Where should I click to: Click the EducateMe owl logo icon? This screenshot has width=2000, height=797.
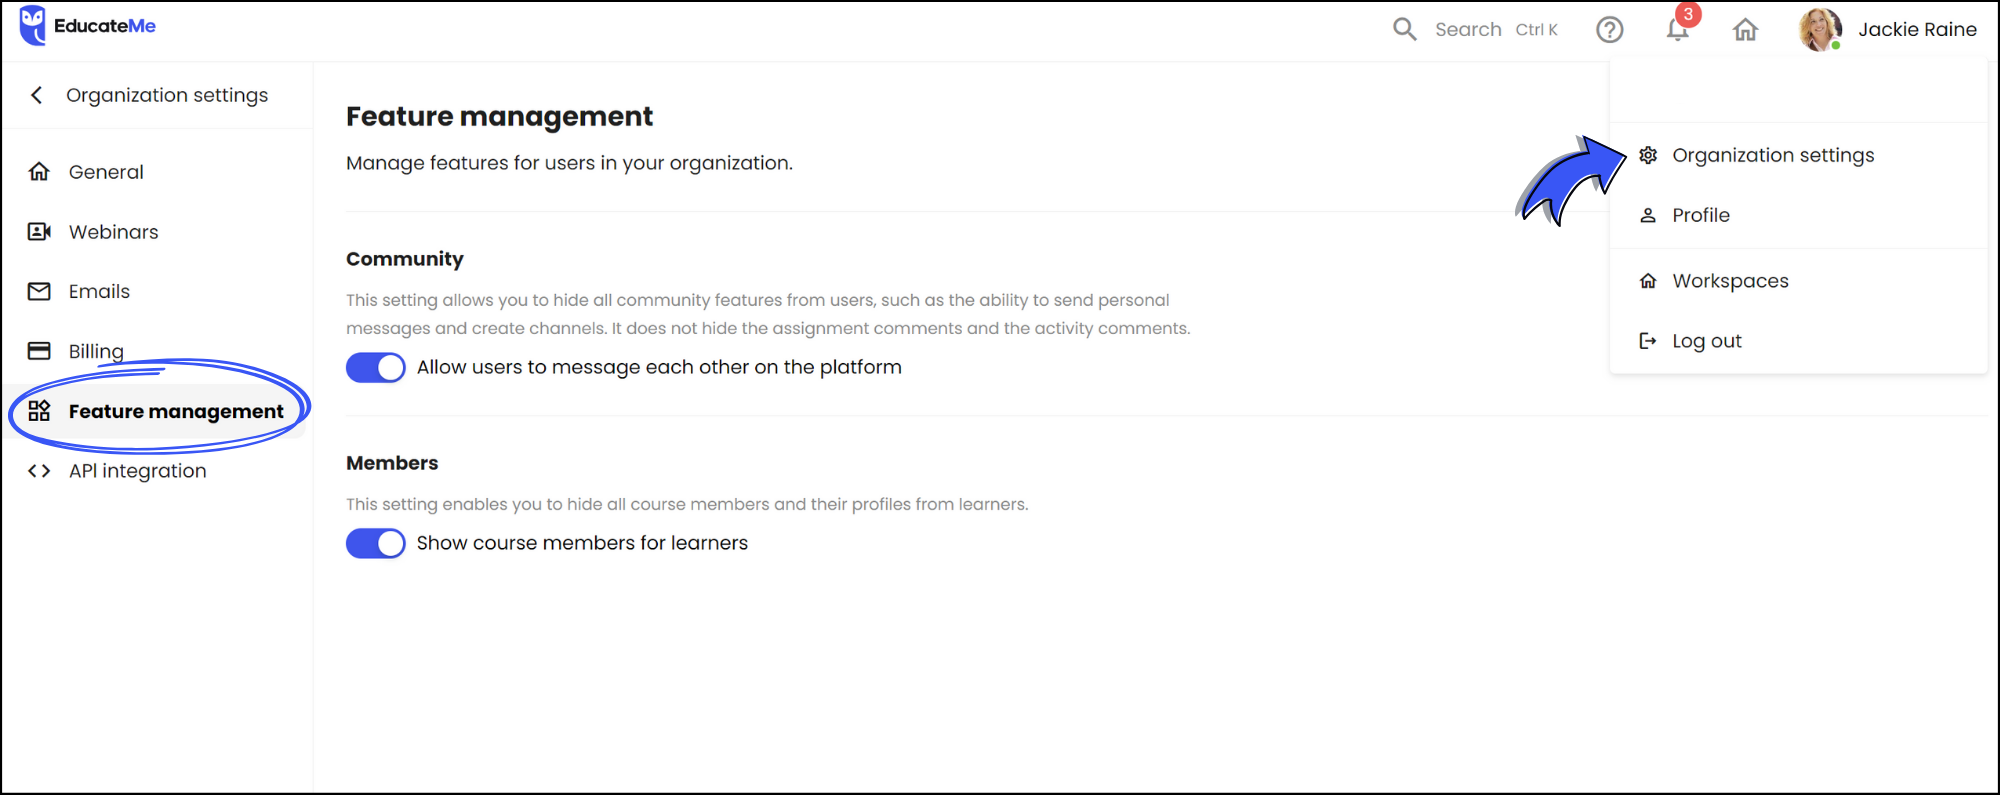(33, 25)
